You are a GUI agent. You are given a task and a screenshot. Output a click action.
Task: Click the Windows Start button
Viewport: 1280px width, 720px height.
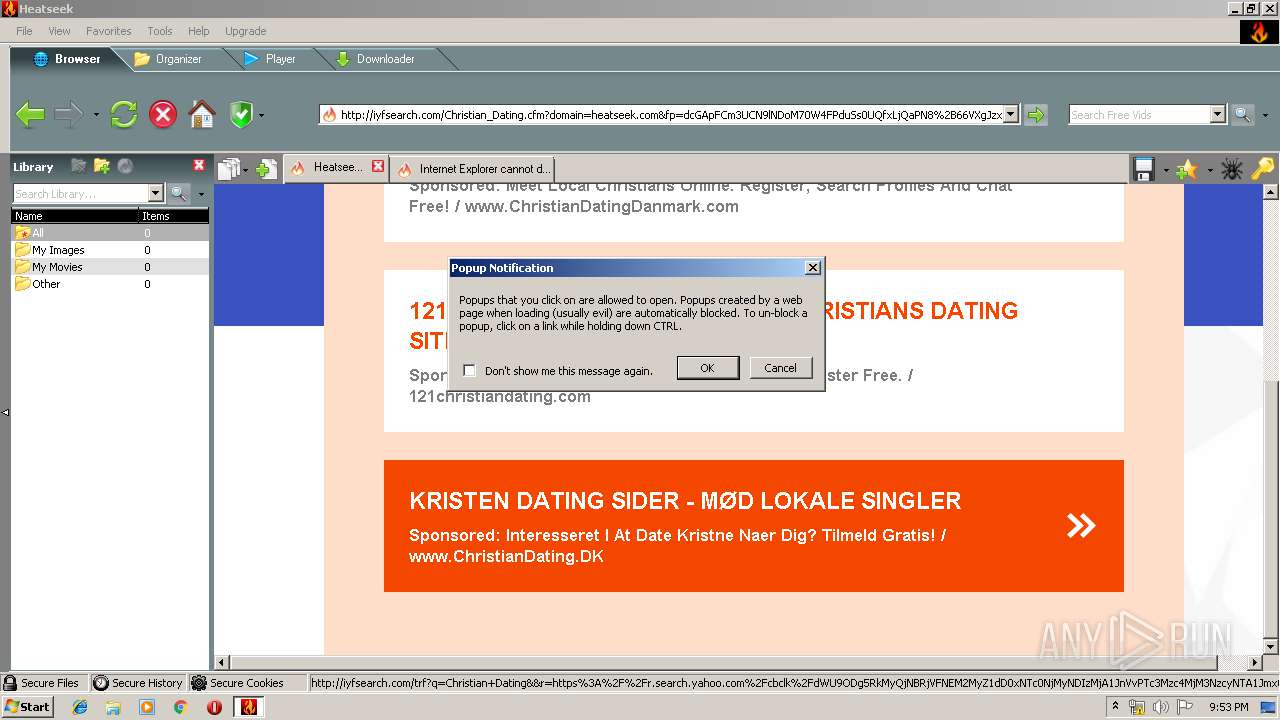(27, 706)
